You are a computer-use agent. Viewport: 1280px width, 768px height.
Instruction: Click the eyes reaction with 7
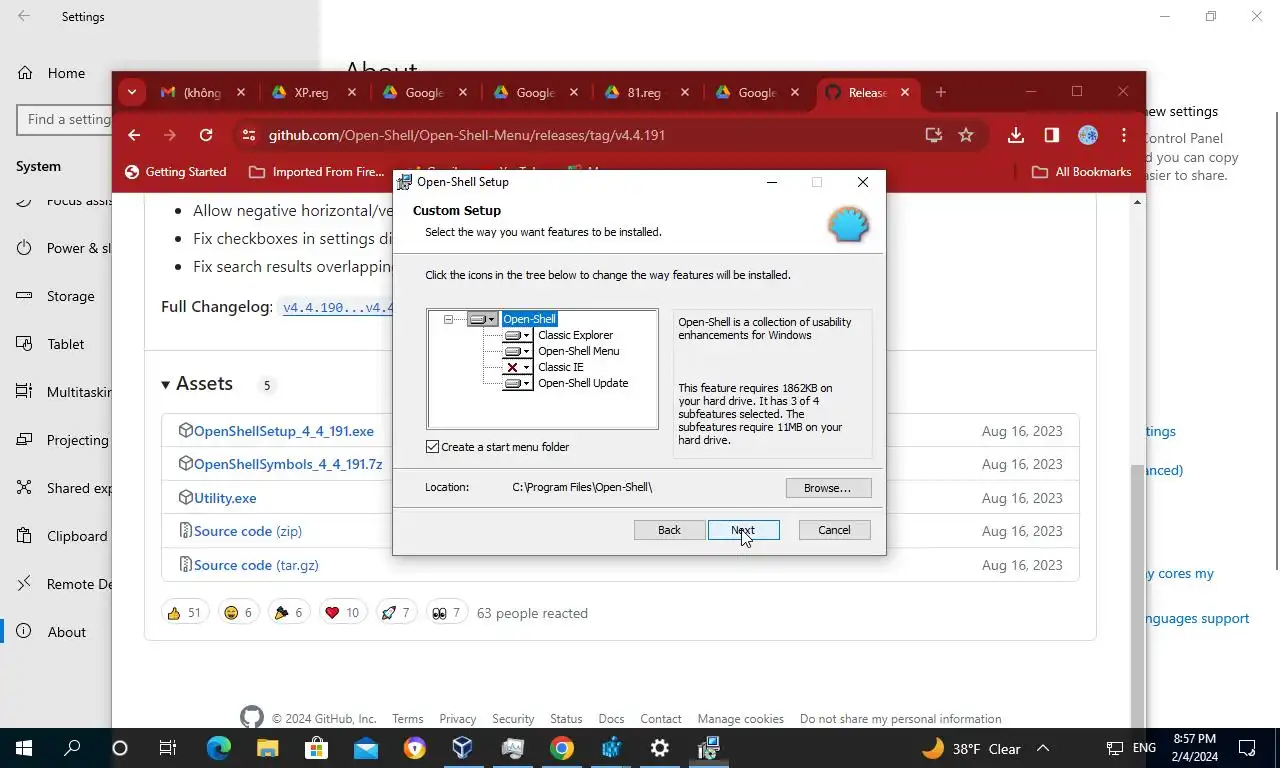pyautogui.click(x=446, y=613)
